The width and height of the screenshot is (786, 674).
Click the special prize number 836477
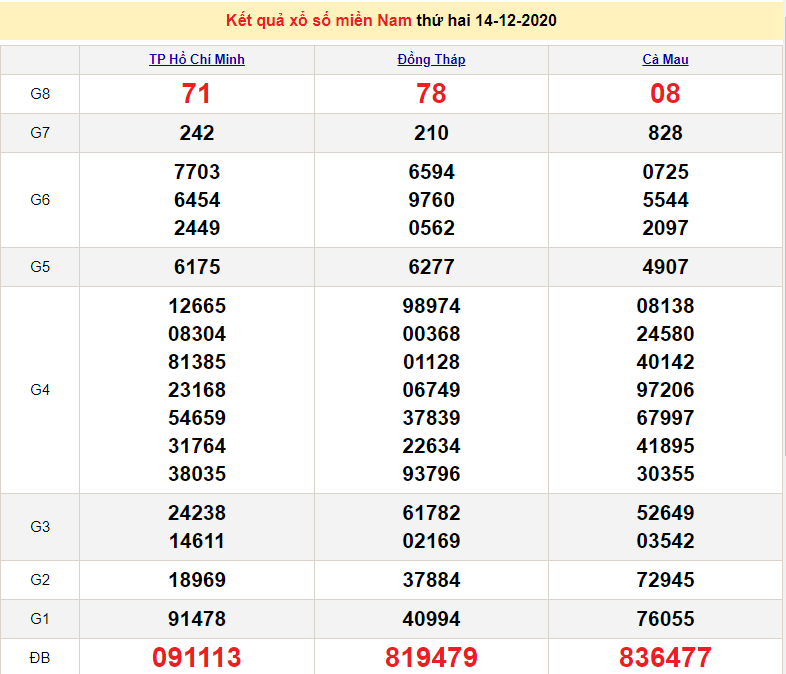(x=665, y=657)
